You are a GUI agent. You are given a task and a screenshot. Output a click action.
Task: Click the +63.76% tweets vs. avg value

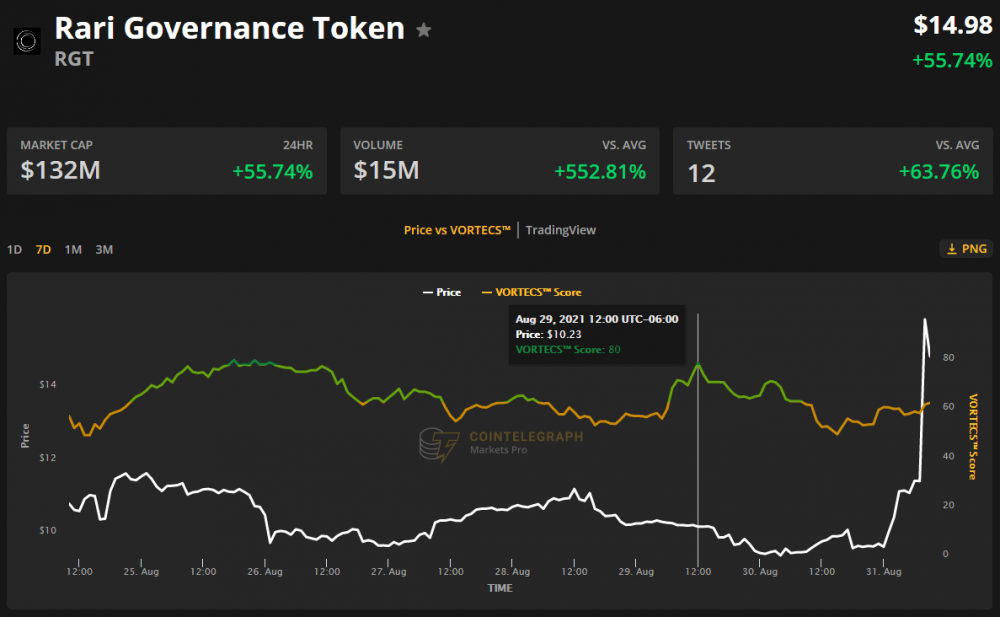pos(939,172)
